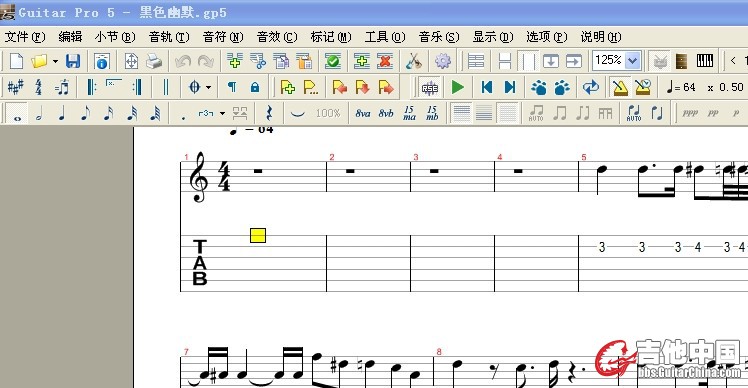Insert double bar line icon
Viewport: 748px width, 388px height.
click(166, 87)
